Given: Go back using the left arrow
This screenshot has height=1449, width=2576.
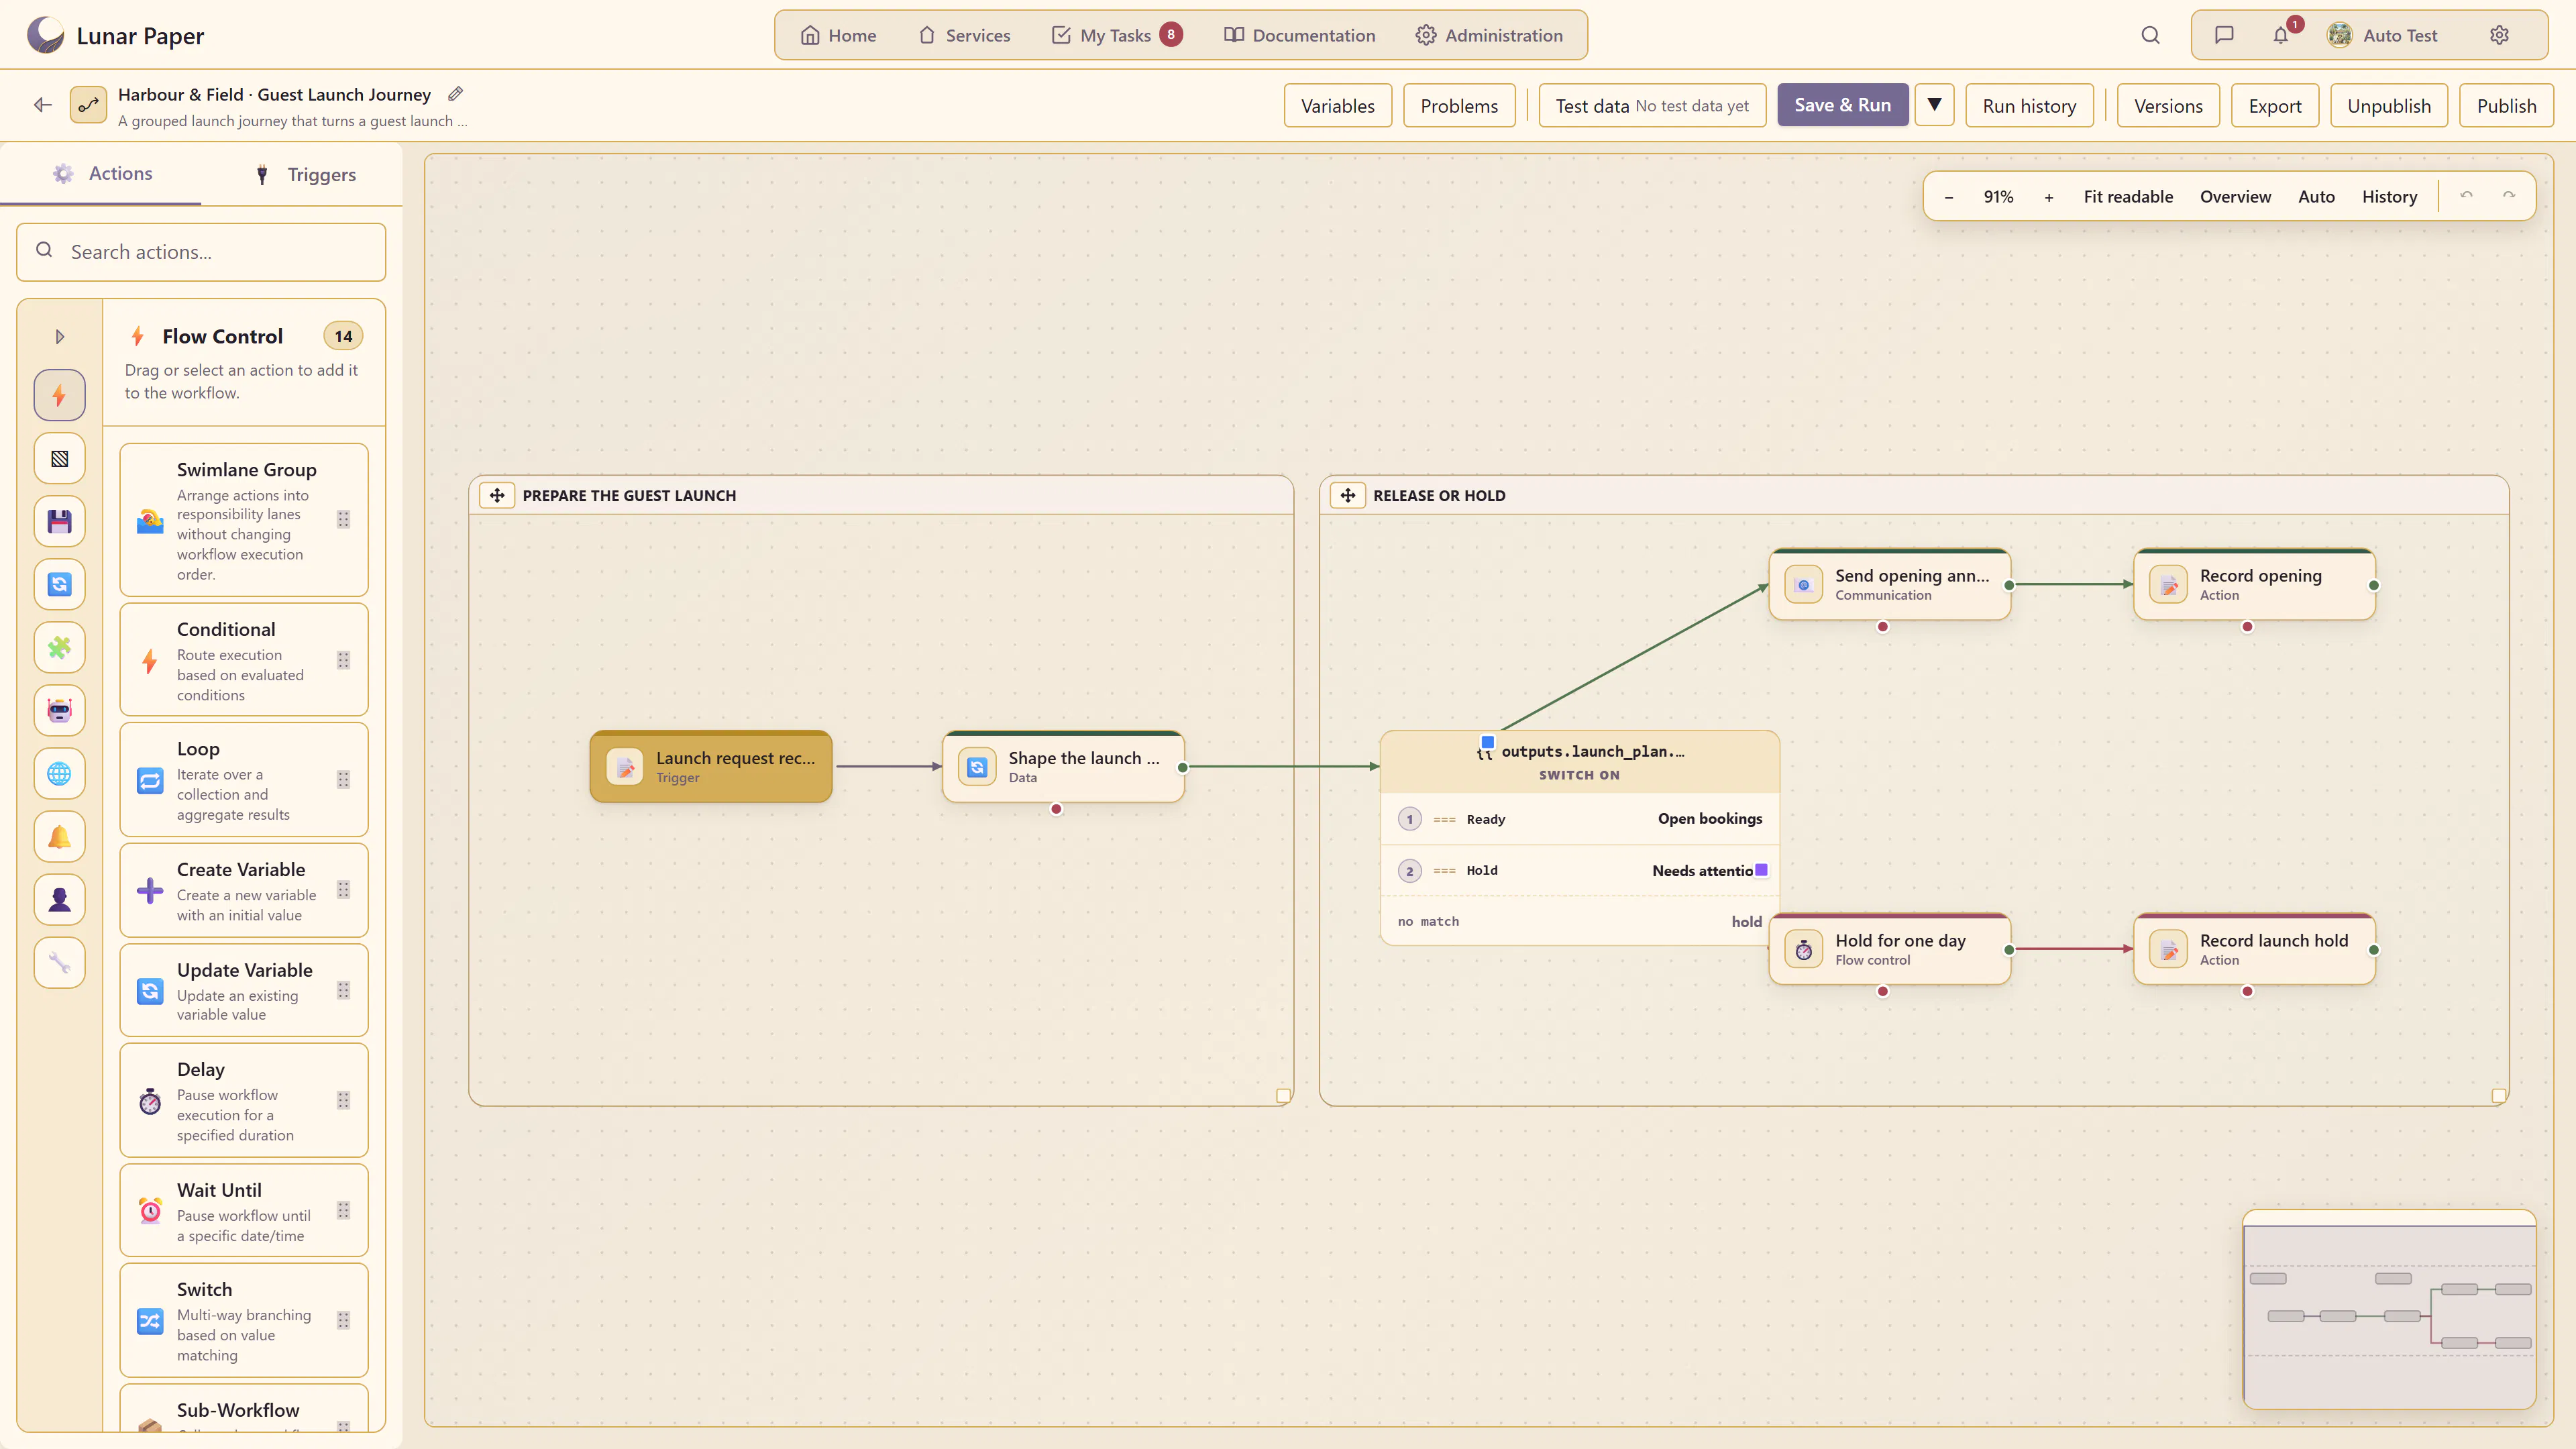Looking at the screenshot, I should point(42,105).
